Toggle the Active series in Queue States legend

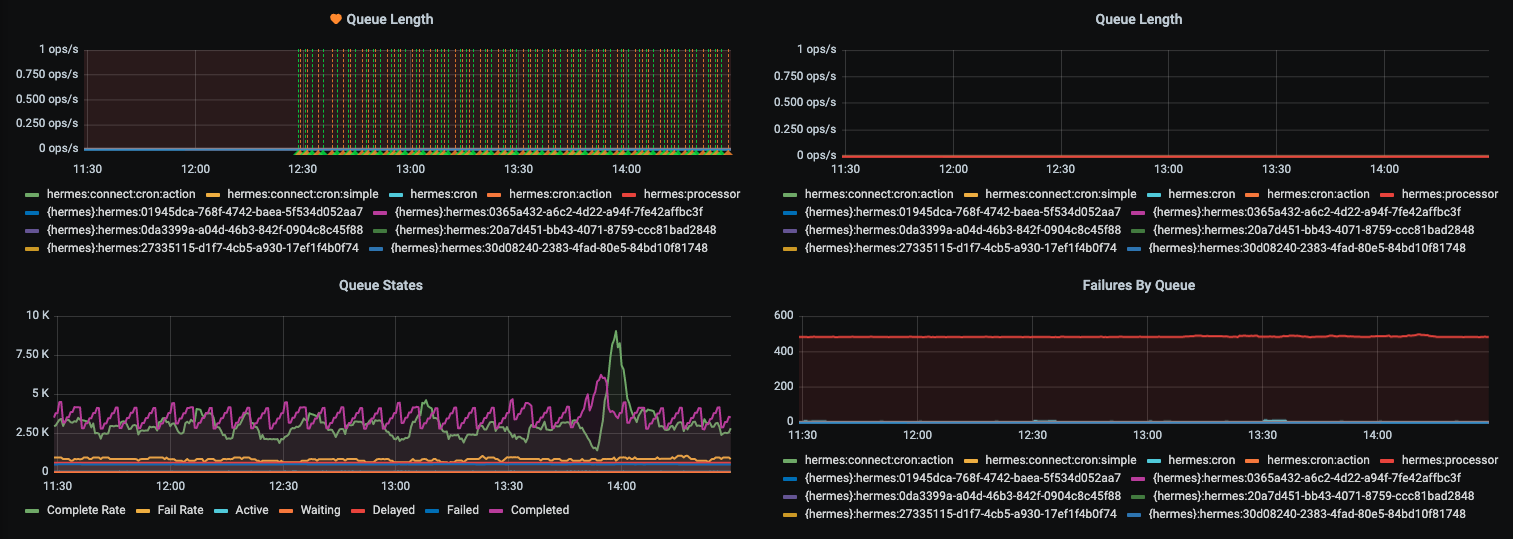click(252, 510)
